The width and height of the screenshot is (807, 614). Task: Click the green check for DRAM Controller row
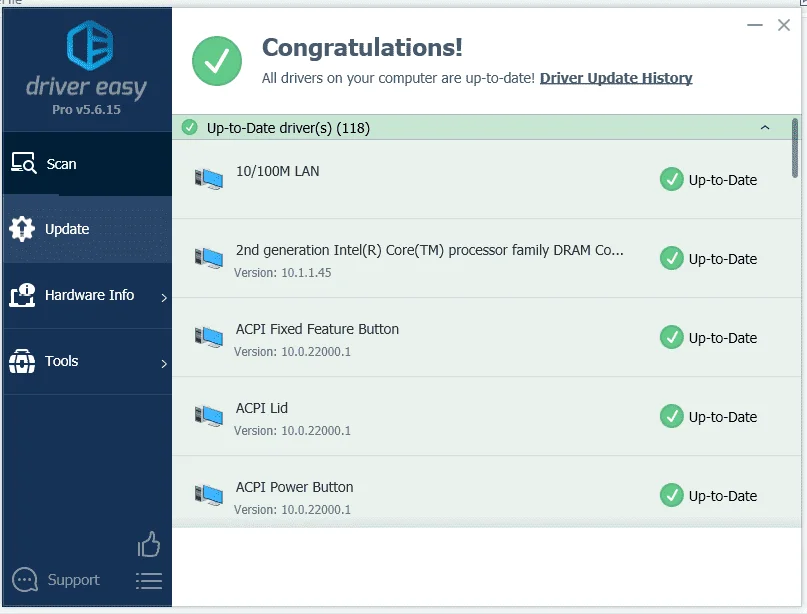672,258
